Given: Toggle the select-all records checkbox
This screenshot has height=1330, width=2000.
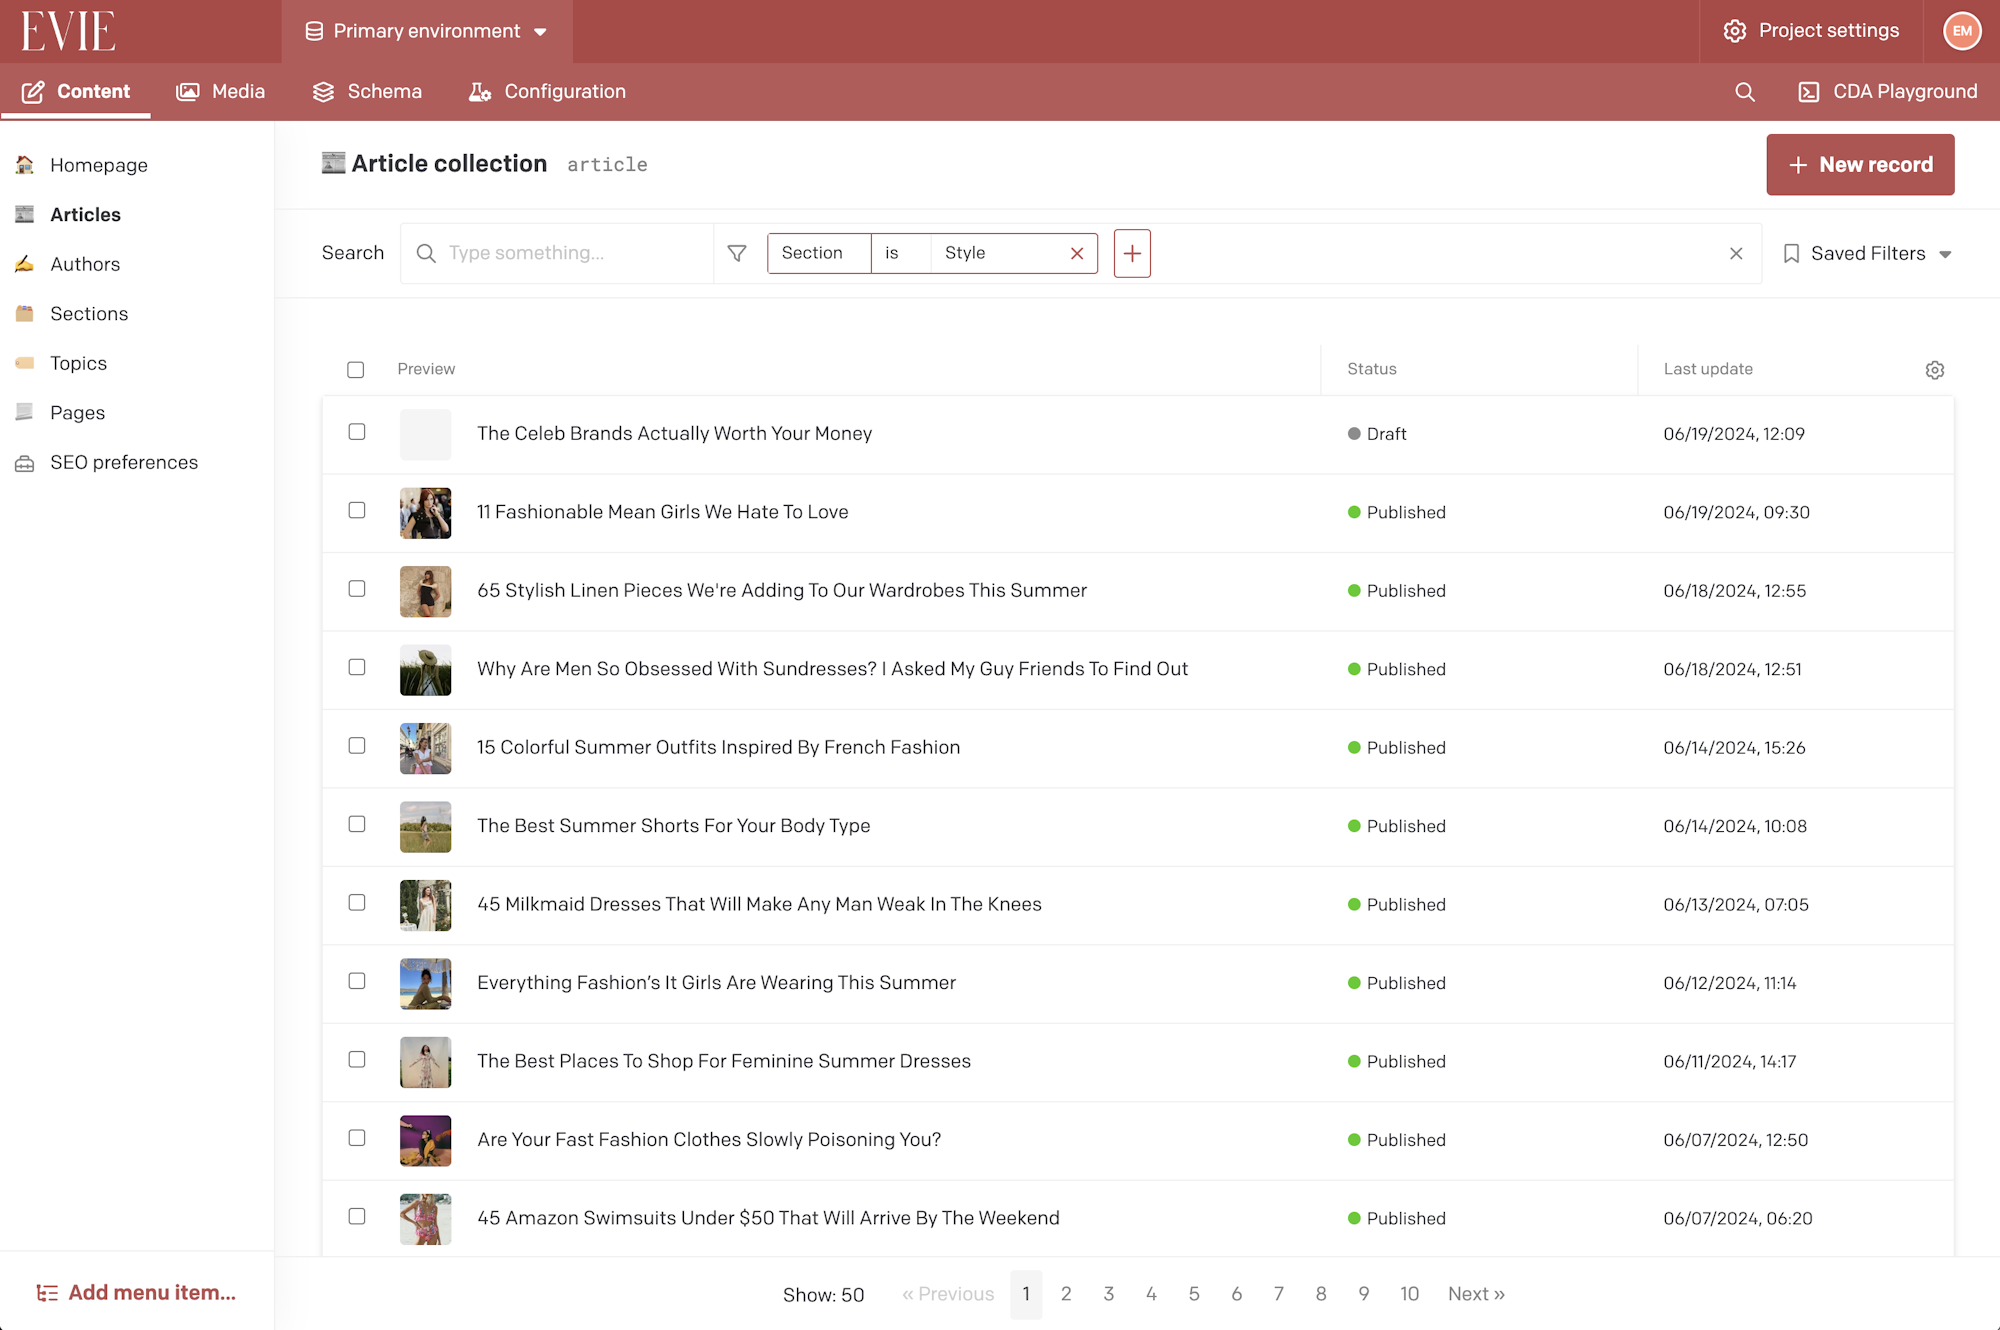Looking at the screenshot, I should click(x=356, y=370).
